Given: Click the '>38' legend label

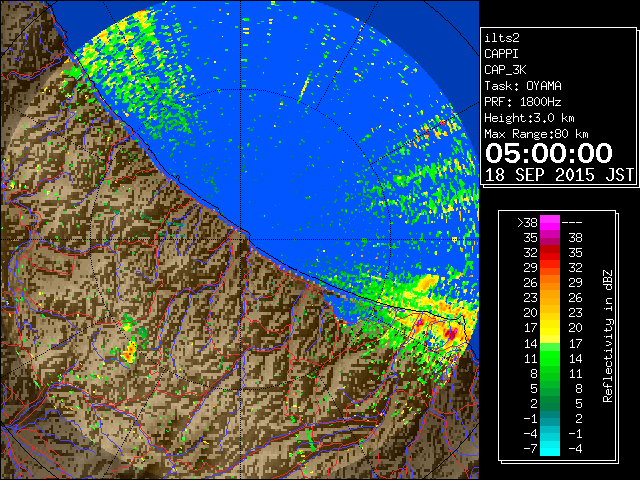Looking at the screenshot, I should (527, 223).
